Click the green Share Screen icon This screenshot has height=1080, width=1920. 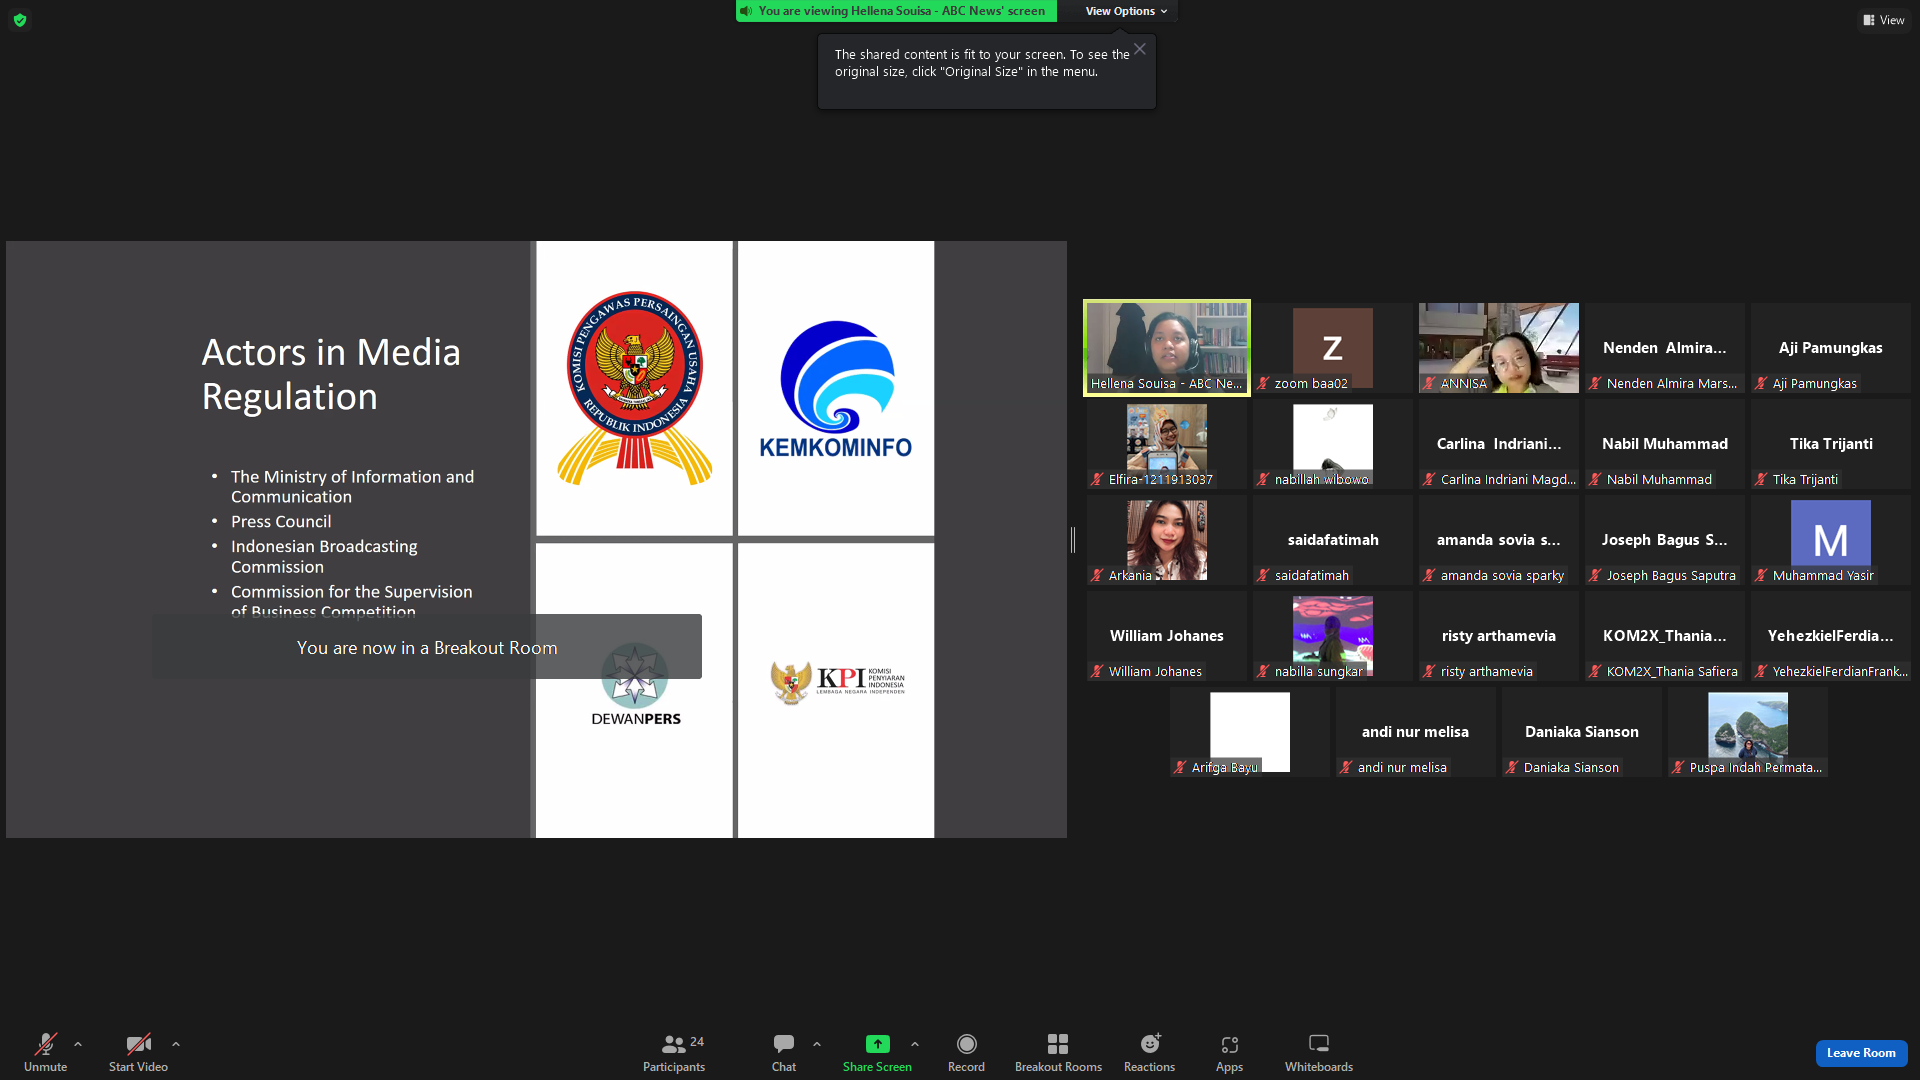(x=877, y=1044)
